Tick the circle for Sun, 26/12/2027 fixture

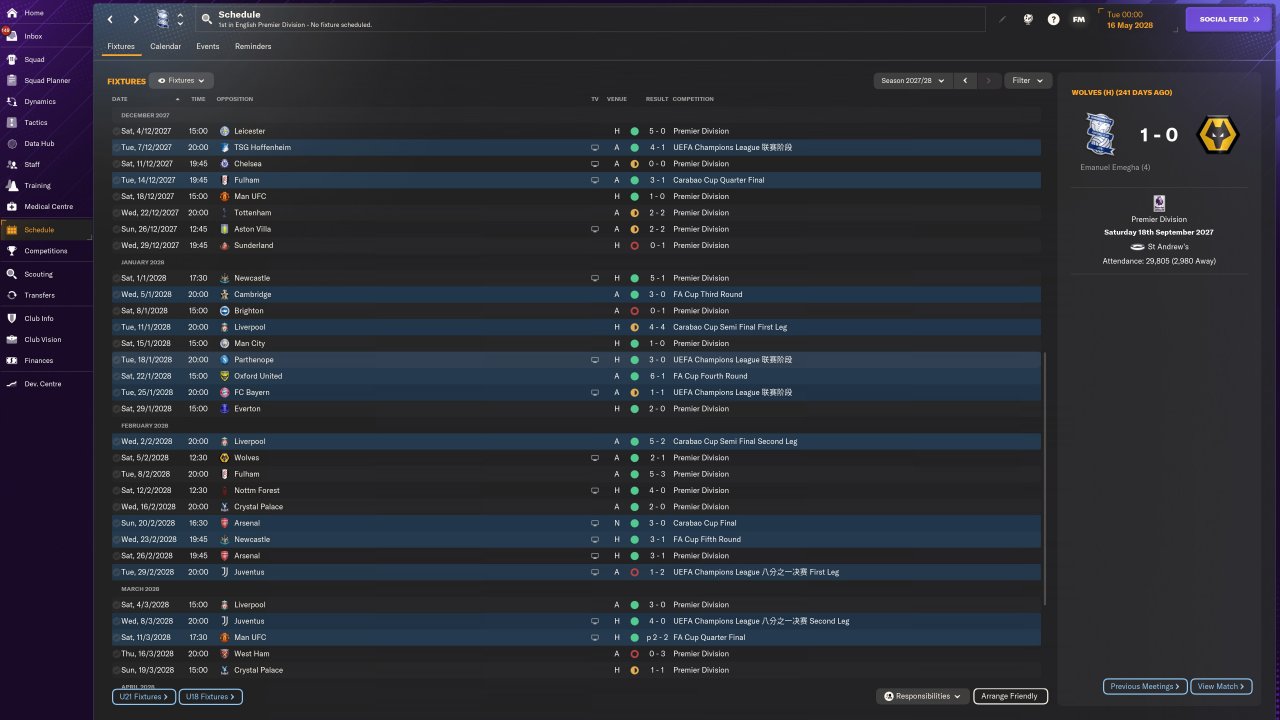(116, 229)
